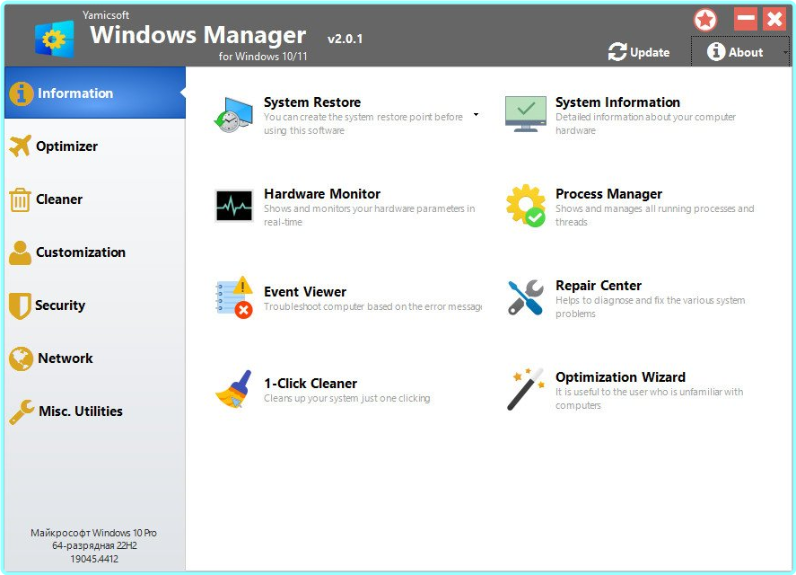Screen dimensions: 796x575
Task: Expand the About dropdown arrow
Action: (x=785, y=53)
